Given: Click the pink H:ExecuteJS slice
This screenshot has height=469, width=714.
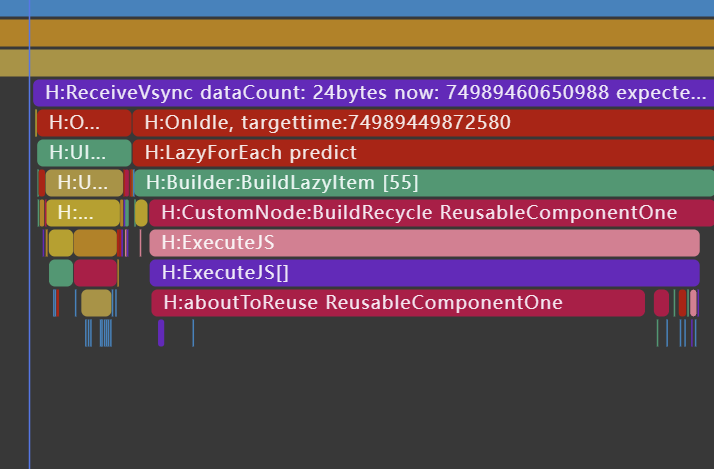Looking at the screenshot, I should click(424, 243).
